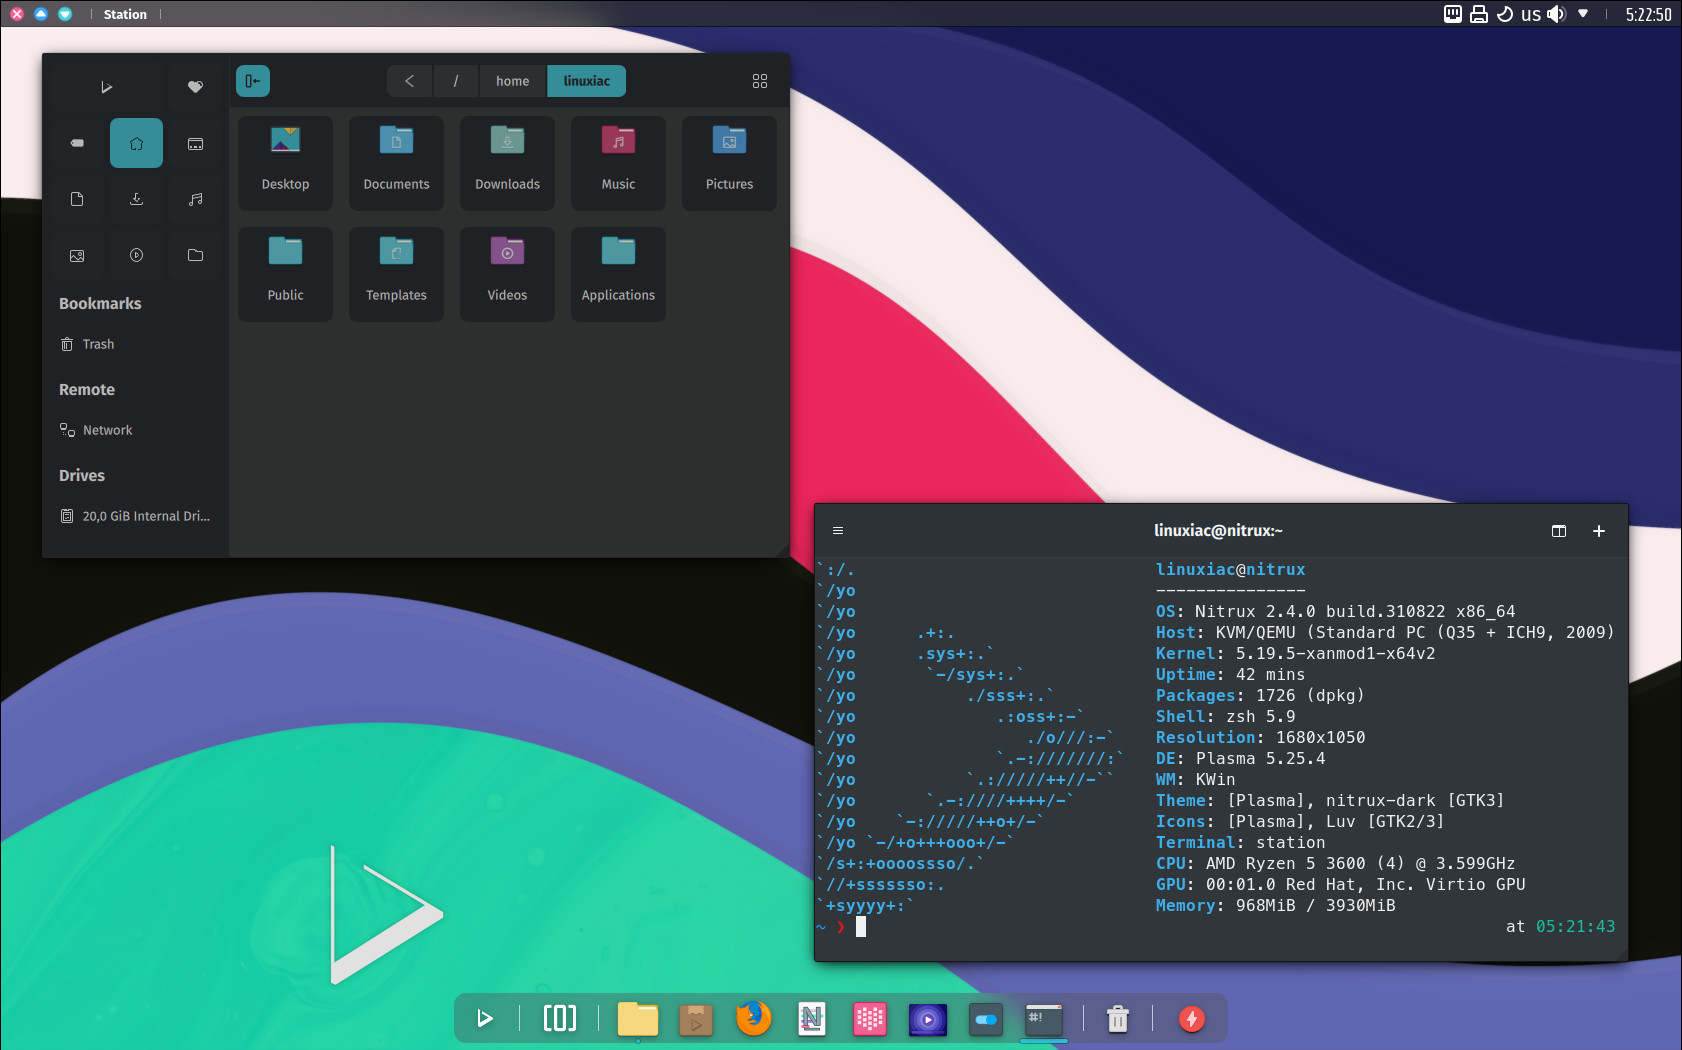1682x1050 pixels.
Task: Open the root '/' breadcrumb segment
Action: [456, 81]
